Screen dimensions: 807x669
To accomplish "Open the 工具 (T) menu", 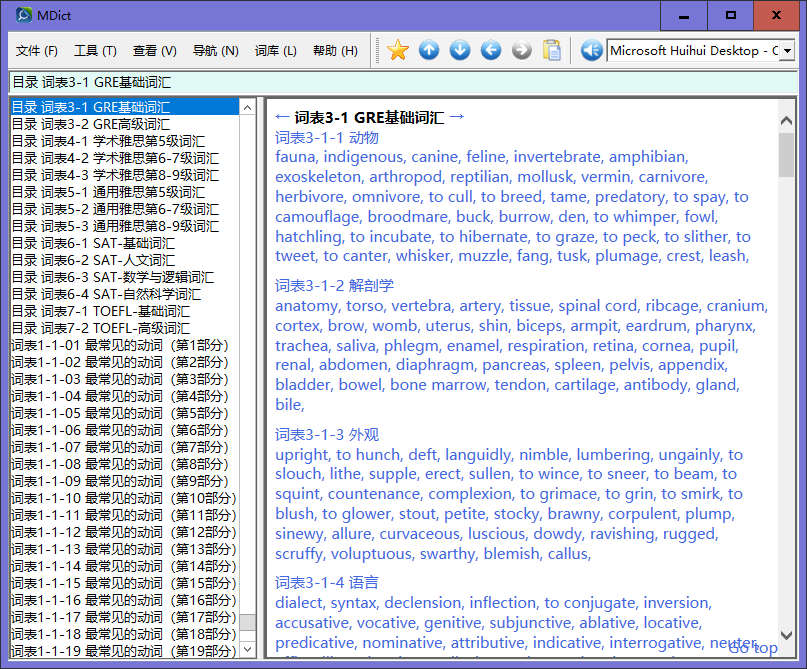I will coord(95,51).
